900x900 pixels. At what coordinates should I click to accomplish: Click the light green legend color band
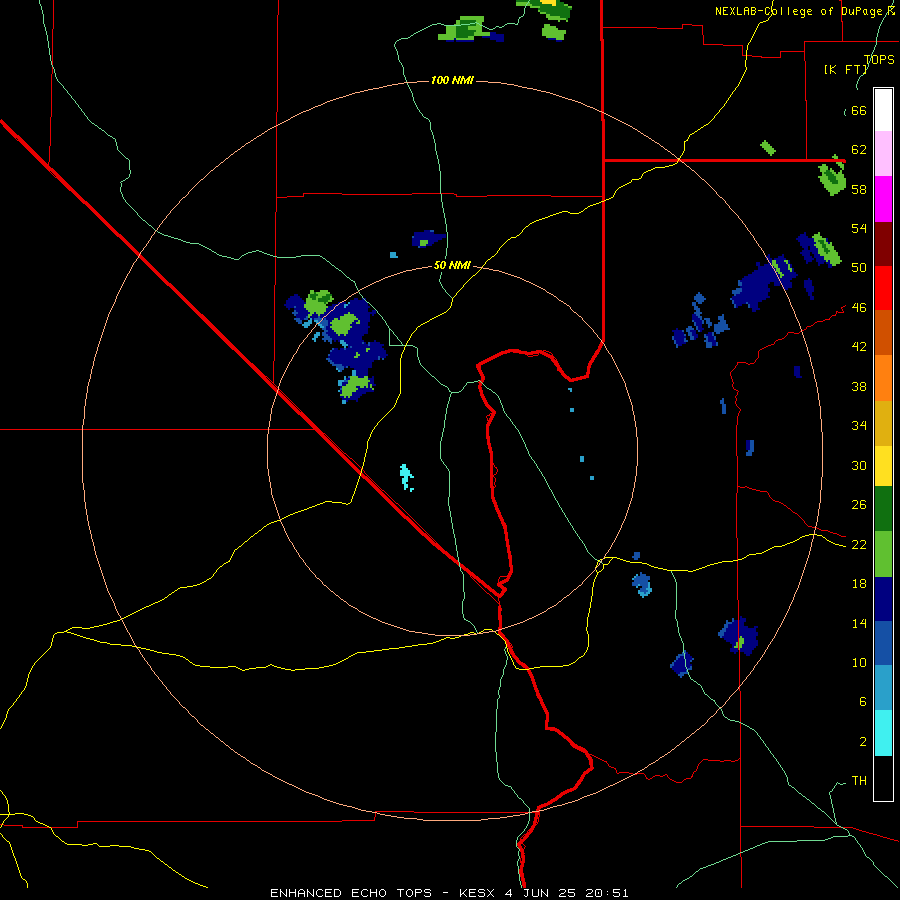tap(883, 554)
